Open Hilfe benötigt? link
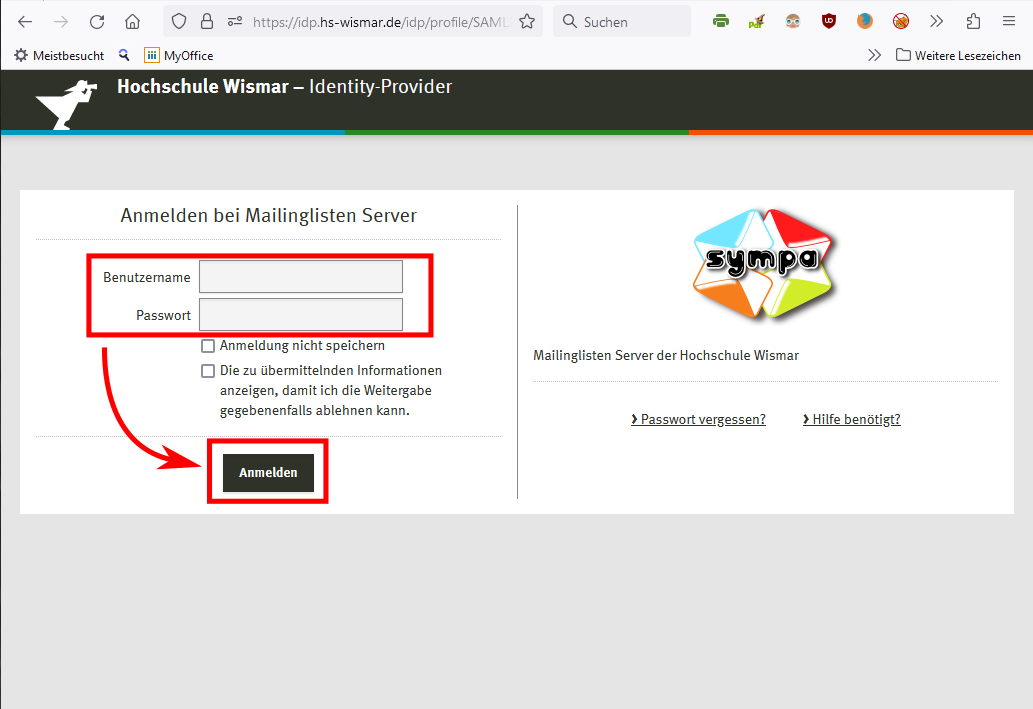 point(852,419)
